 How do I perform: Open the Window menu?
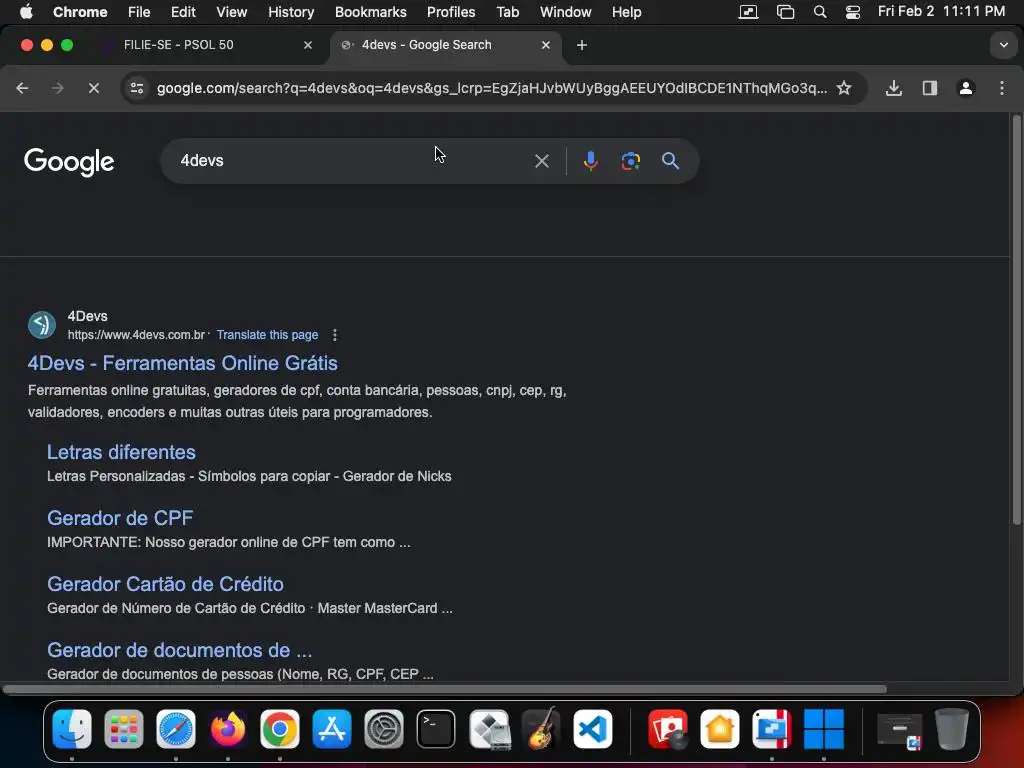pos(566,12)
